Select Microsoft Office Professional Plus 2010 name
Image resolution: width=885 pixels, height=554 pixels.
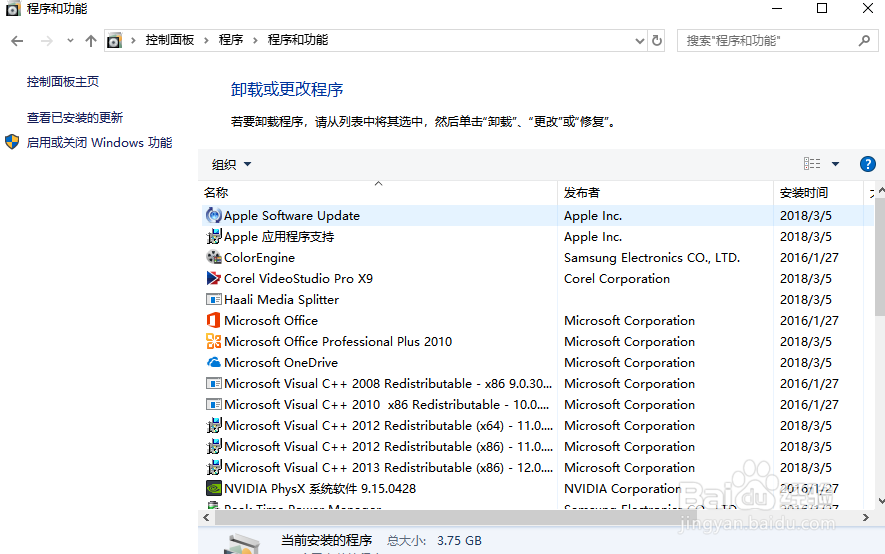click(338, 341)
